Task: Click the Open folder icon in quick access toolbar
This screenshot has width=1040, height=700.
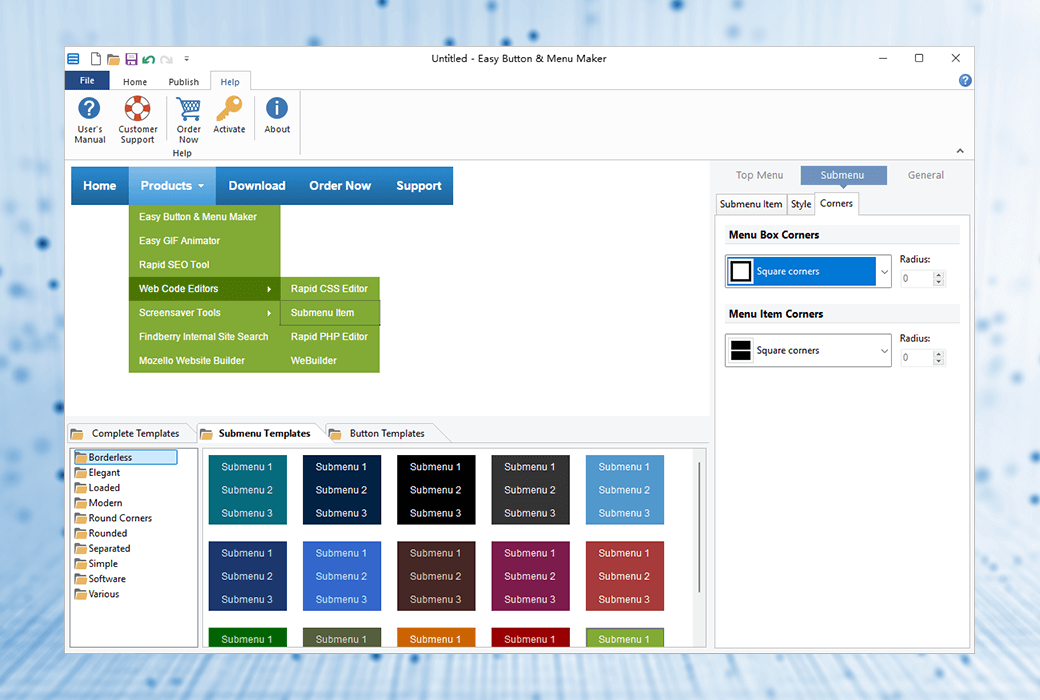Action: (113, 60)
